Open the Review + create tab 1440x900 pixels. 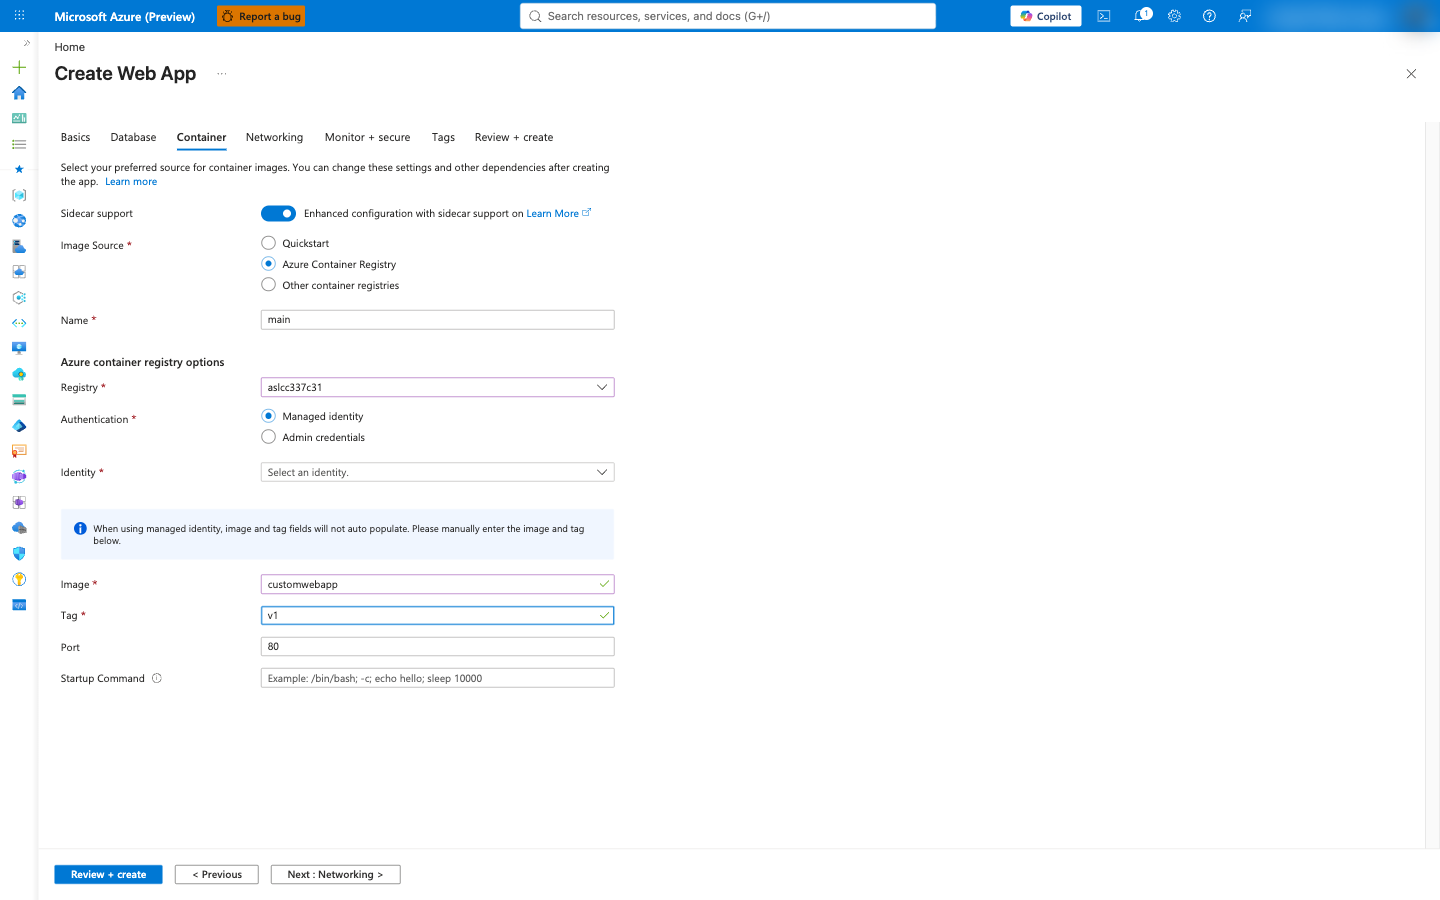pos(514,137)
